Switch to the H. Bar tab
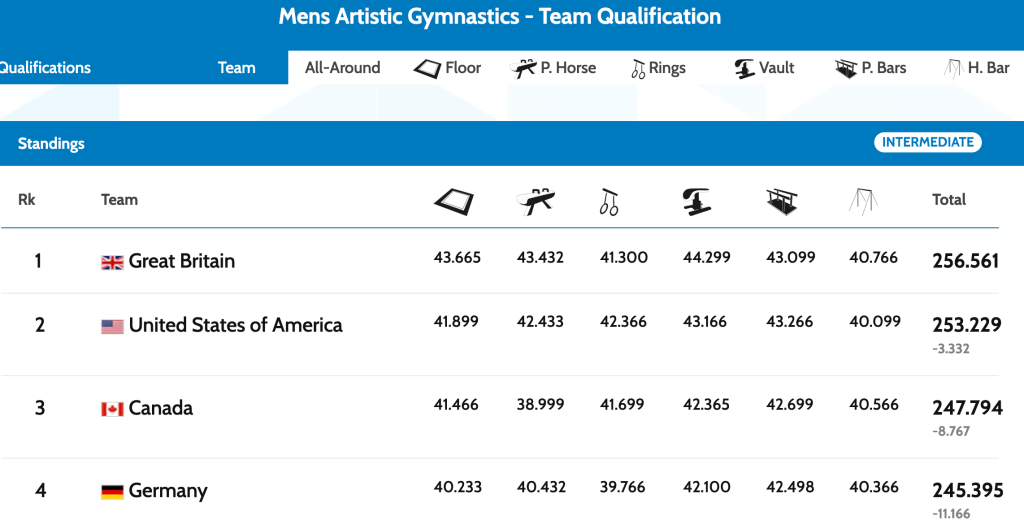1024x529 pixels. [977, 68]
